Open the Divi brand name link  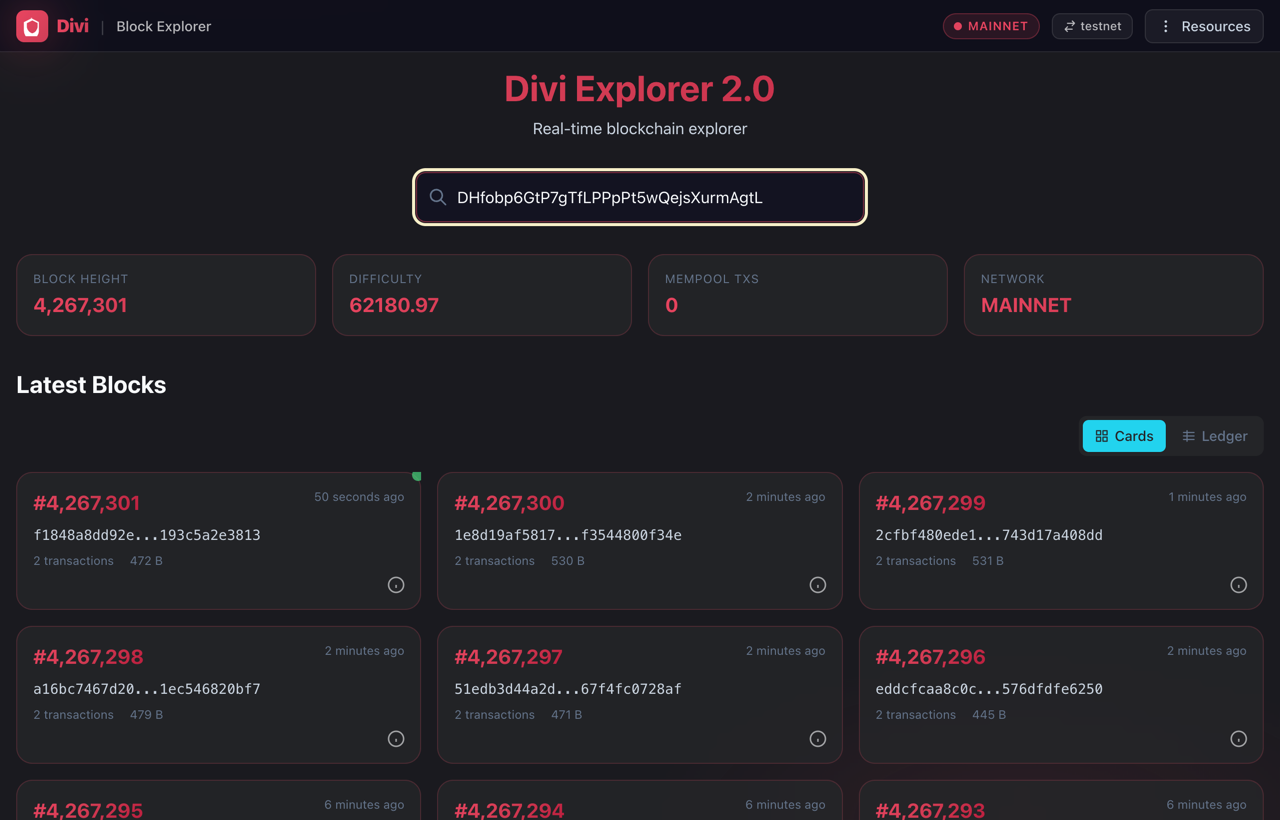(72, 26)
